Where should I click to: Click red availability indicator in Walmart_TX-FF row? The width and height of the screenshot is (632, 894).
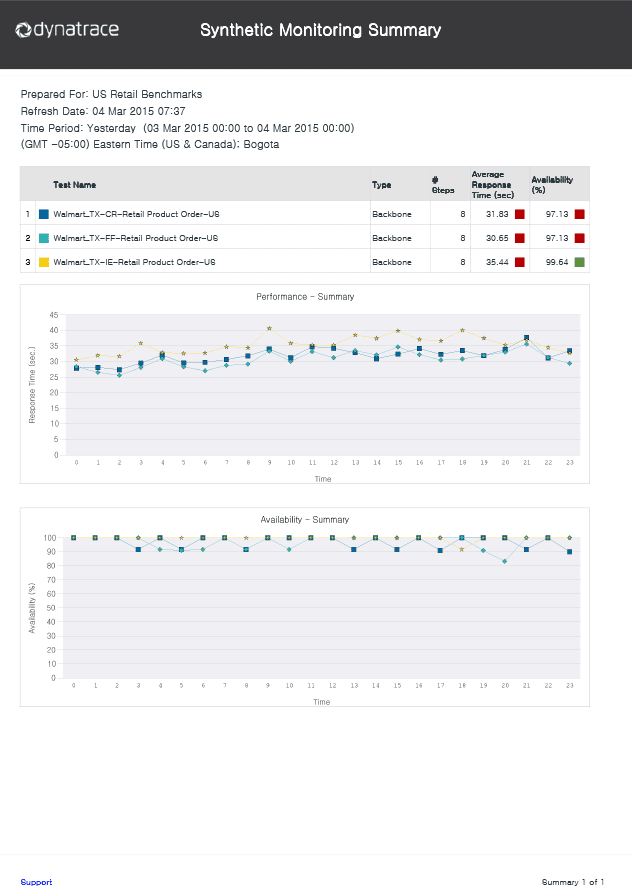coord(580,238)
